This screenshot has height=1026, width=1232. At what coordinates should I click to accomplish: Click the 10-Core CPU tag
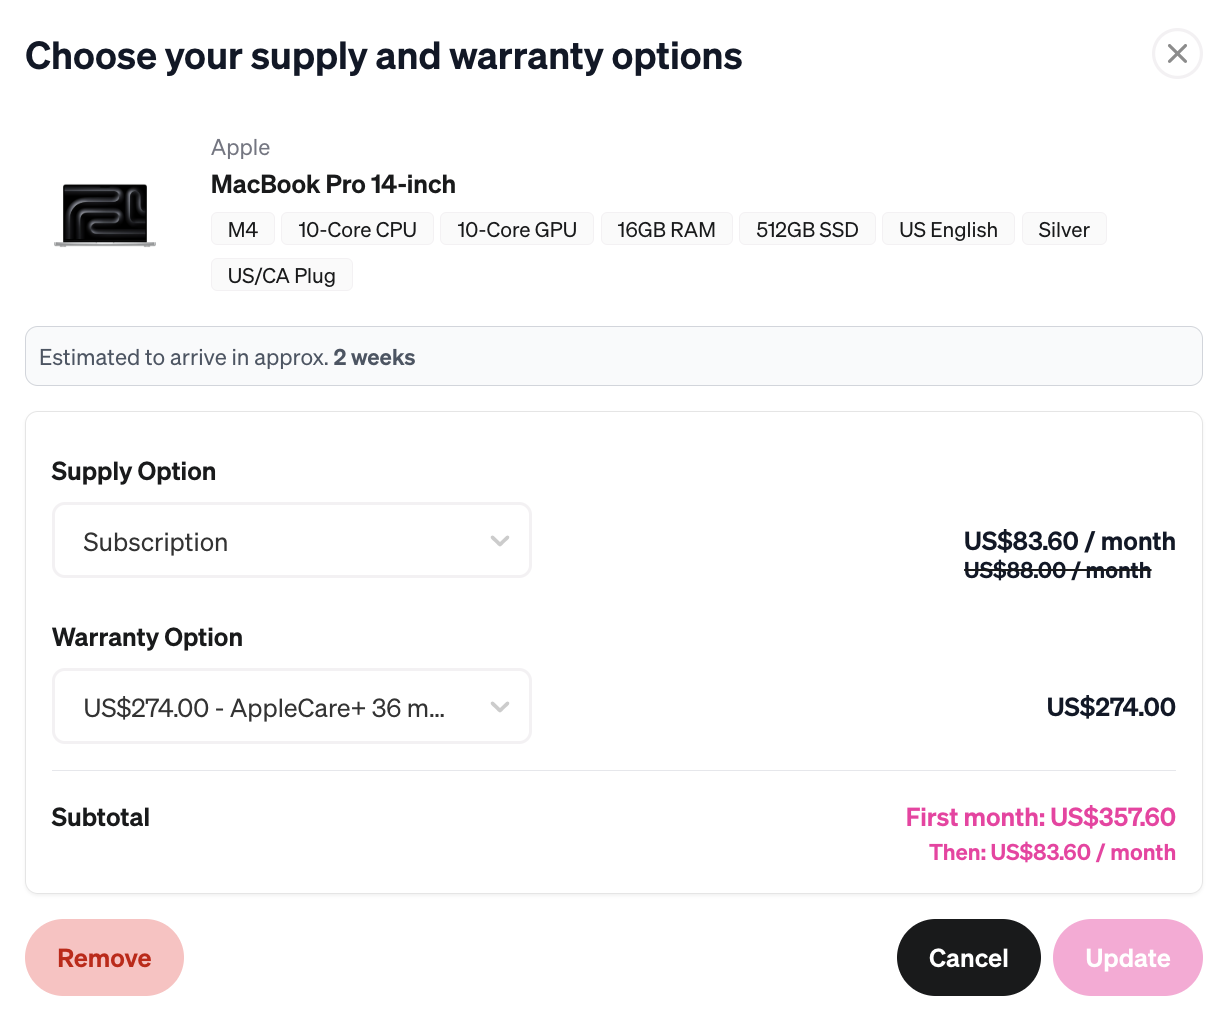(x=357, y=229)
